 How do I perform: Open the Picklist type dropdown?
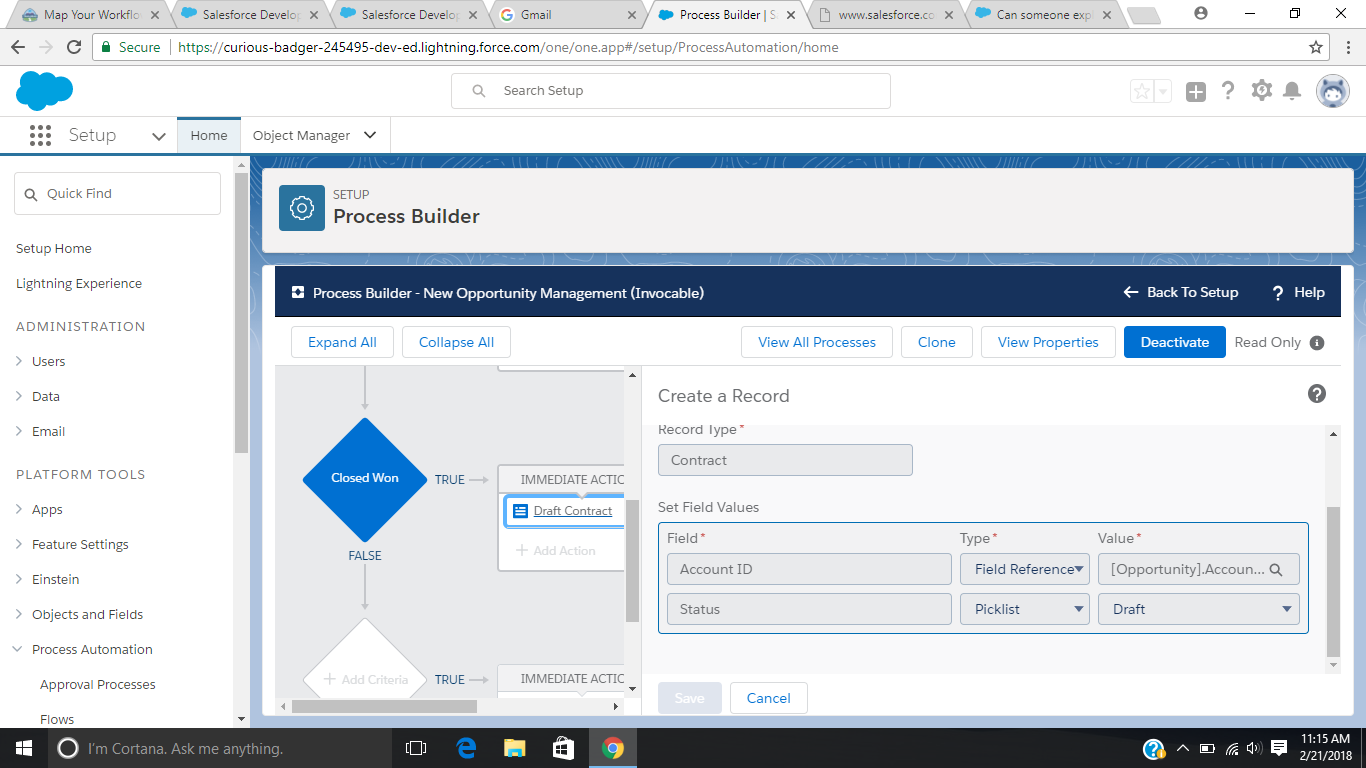pyautogui.click(x=1025, y=609)
